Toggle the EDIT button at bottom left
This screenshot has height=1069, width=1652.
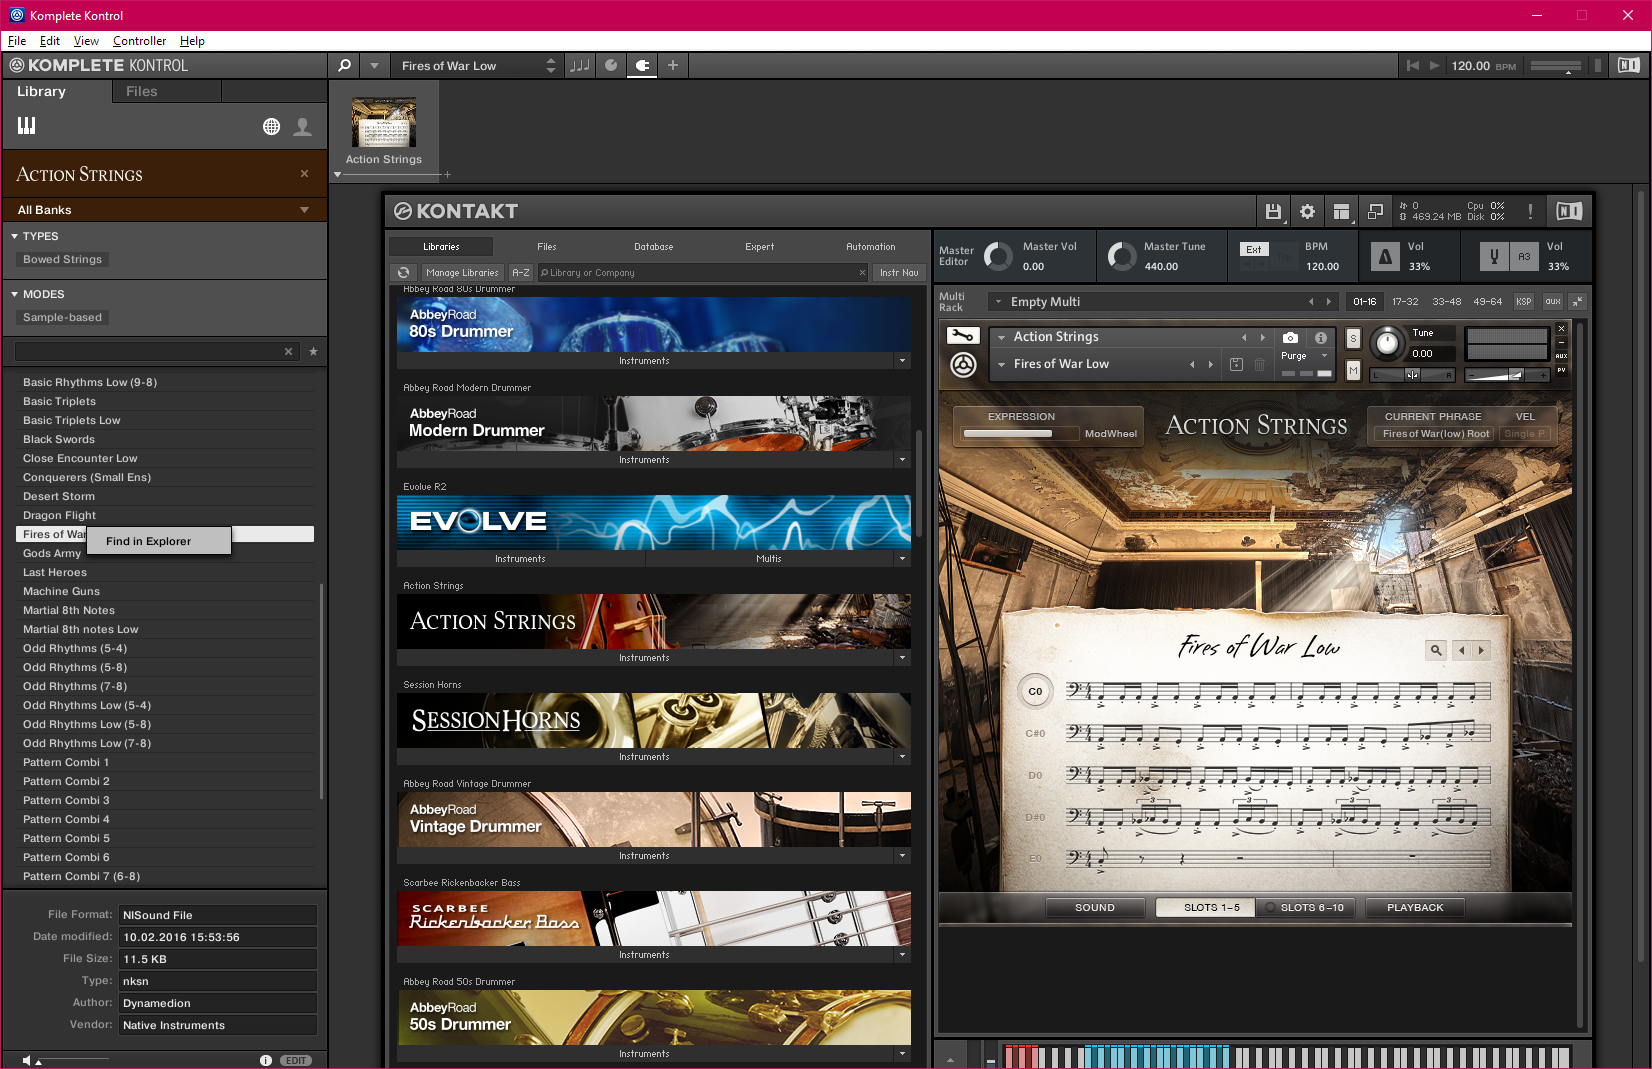pos(296,1060)
